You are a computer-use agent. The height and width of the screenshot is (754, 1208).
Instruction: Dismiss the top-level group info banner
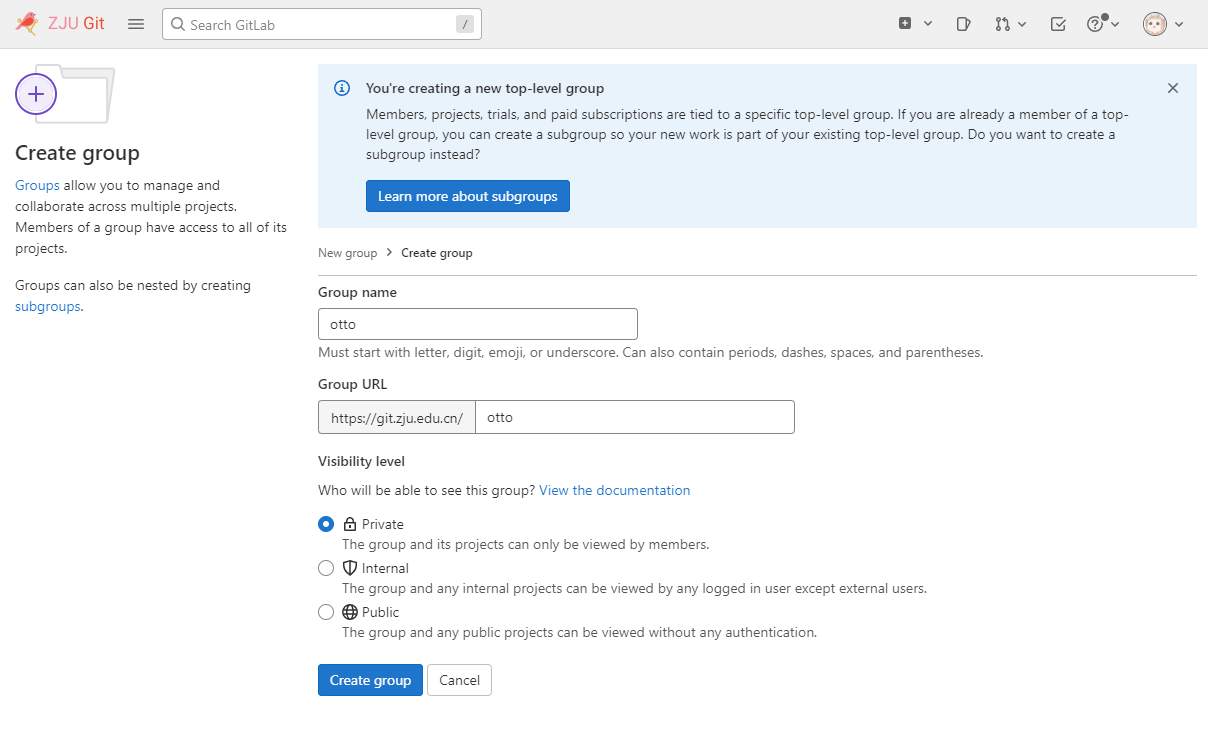tap(1173, 88)
